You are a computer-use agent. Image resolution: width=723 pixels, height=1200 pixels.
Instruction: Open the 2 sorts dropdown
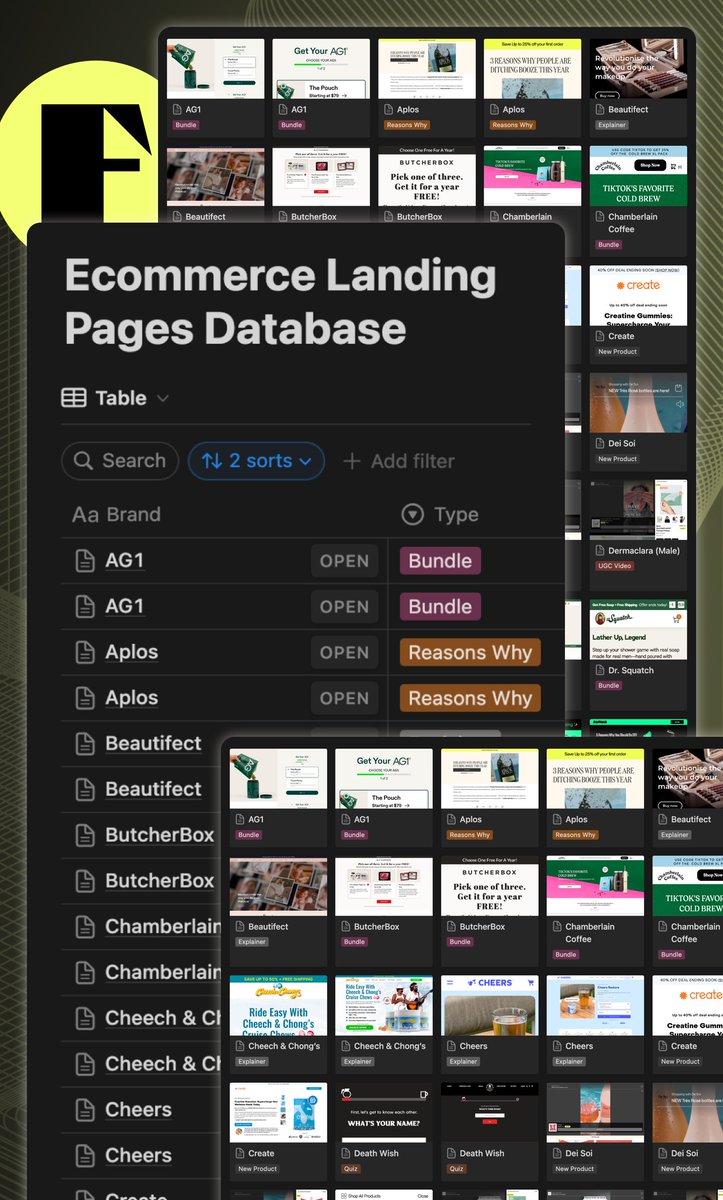pyautogui.click(x=256, y=461)
